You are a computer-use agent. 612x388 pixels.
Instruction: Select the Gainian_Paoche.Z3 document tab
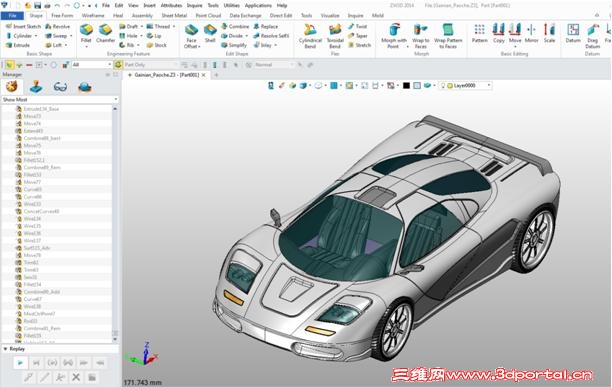[167, 75]
